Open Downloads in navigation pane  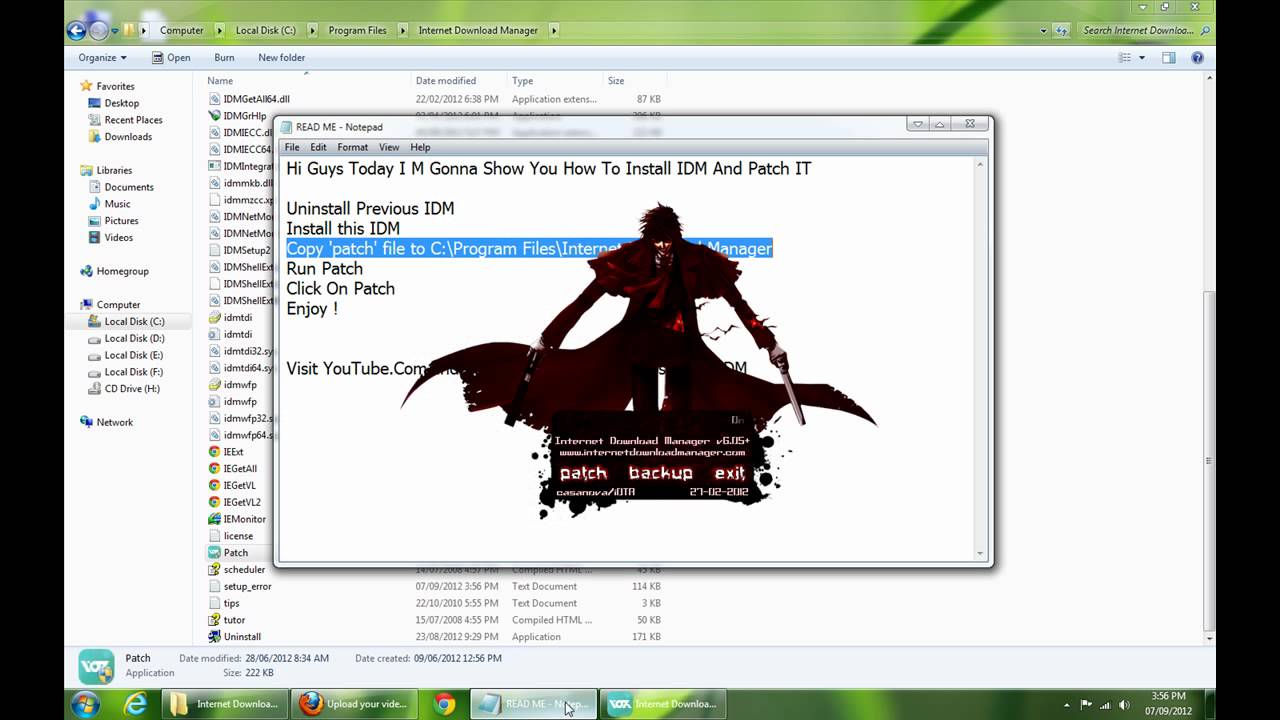tap(128, 137)
